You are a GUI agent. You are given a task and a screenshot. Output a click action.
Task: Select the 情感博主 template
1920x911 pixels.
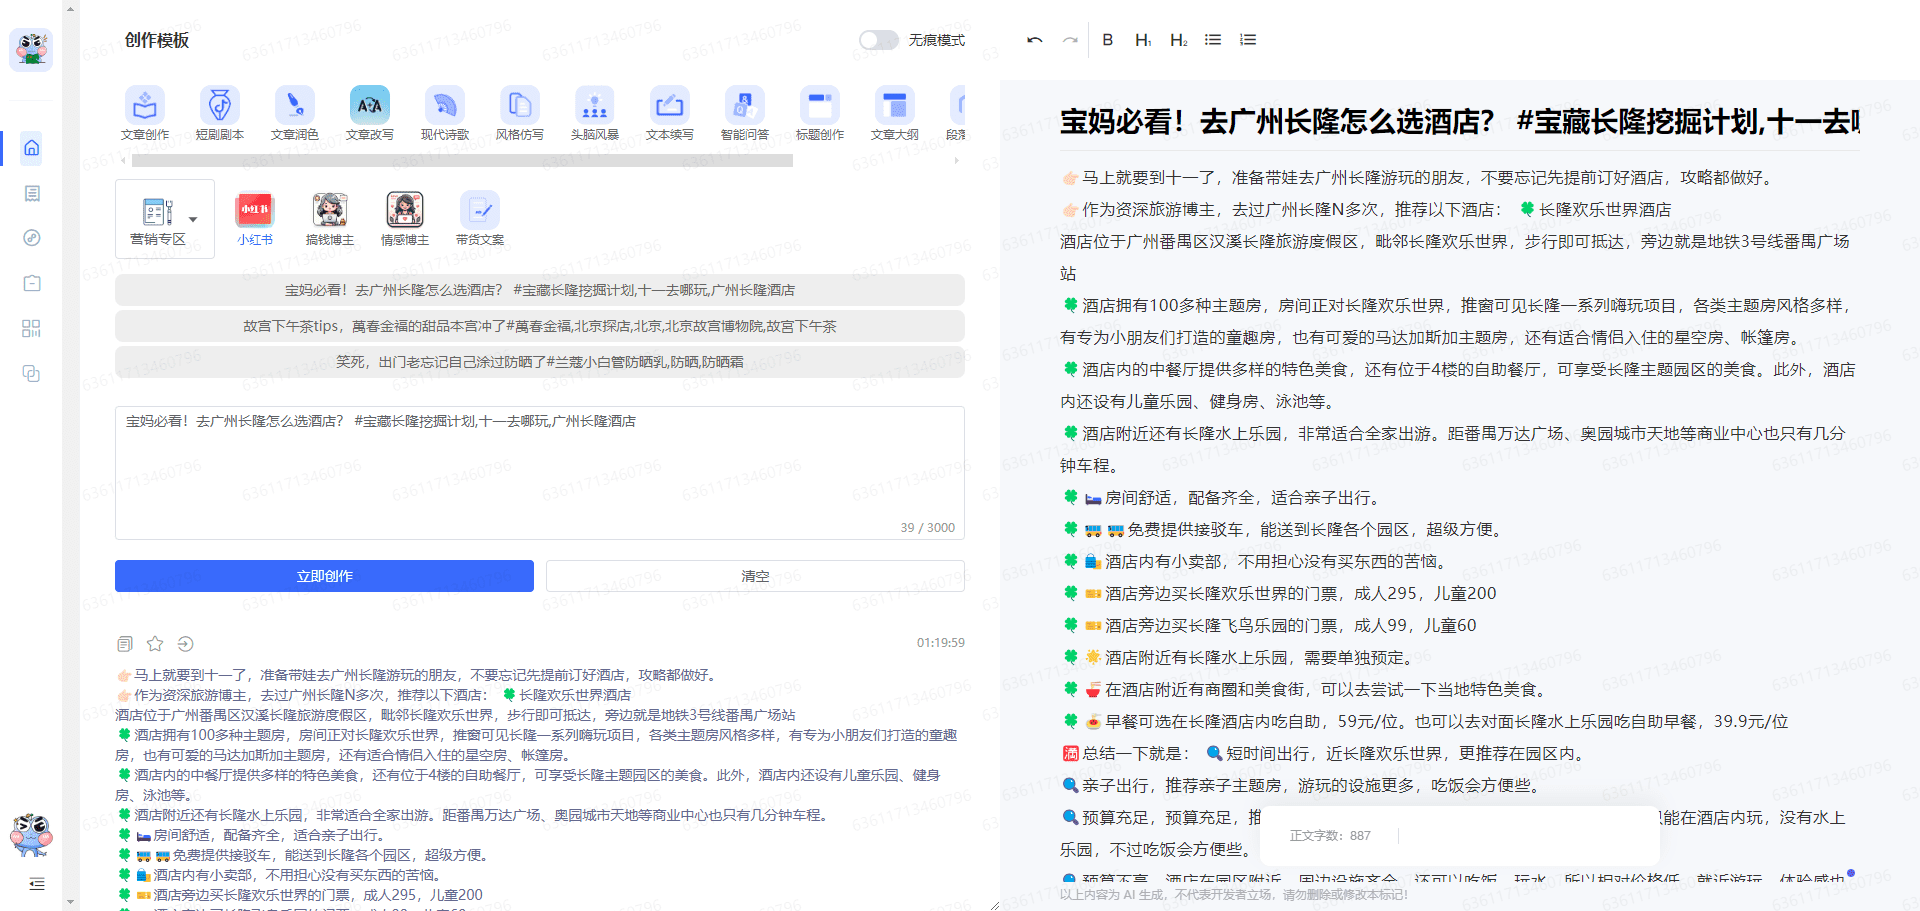[405, 219]
